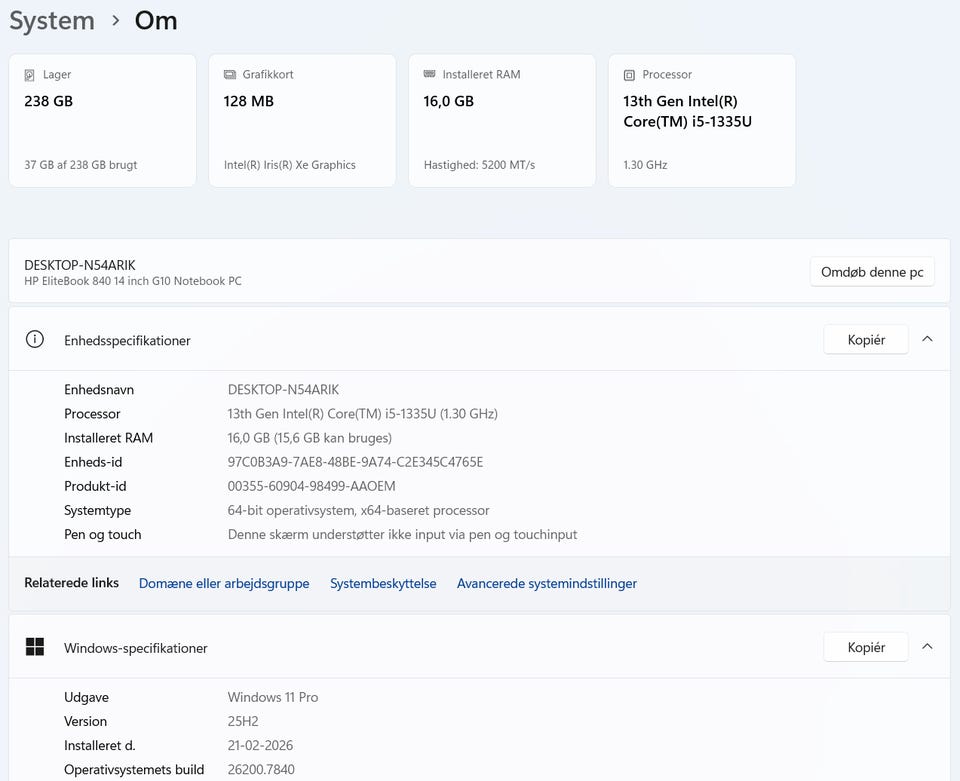Screen dimensions: 960x781
Task: Click the Processor chip icon
Action: [629, 75]
